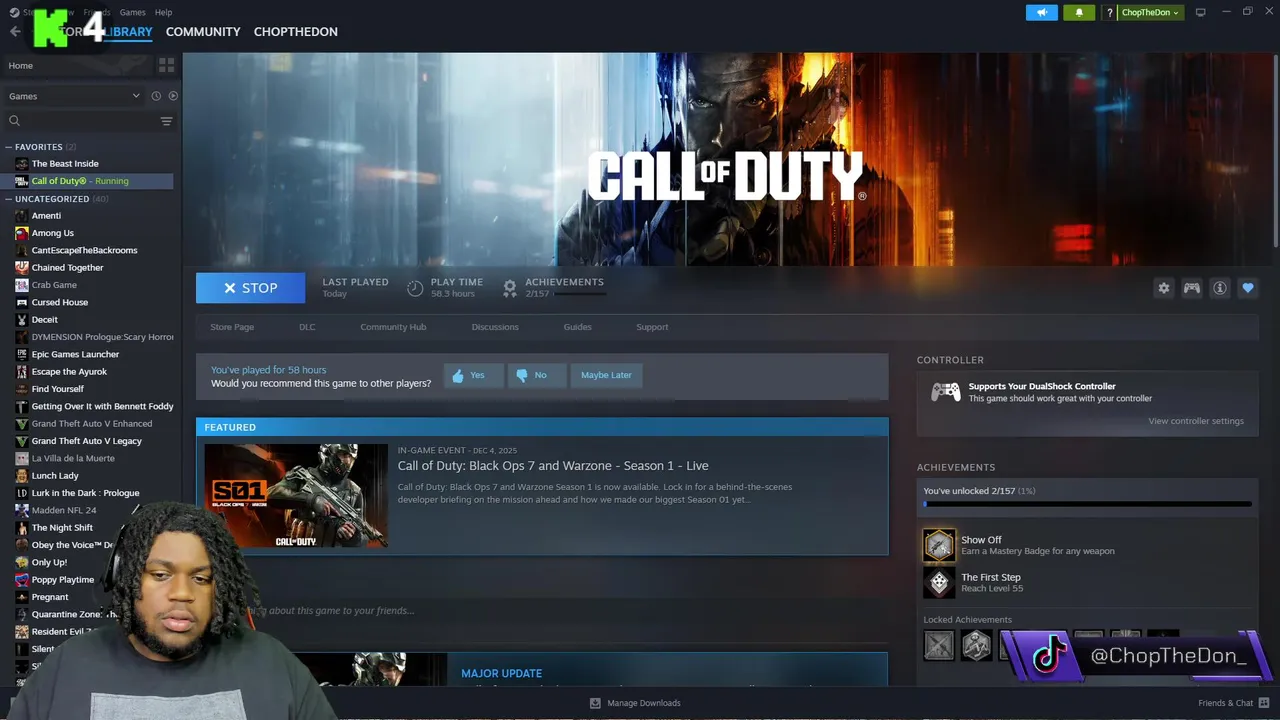Viewport: 1280px width, 720px height.
Task: Select The Beast Inside in library
Action: (65, 164)
